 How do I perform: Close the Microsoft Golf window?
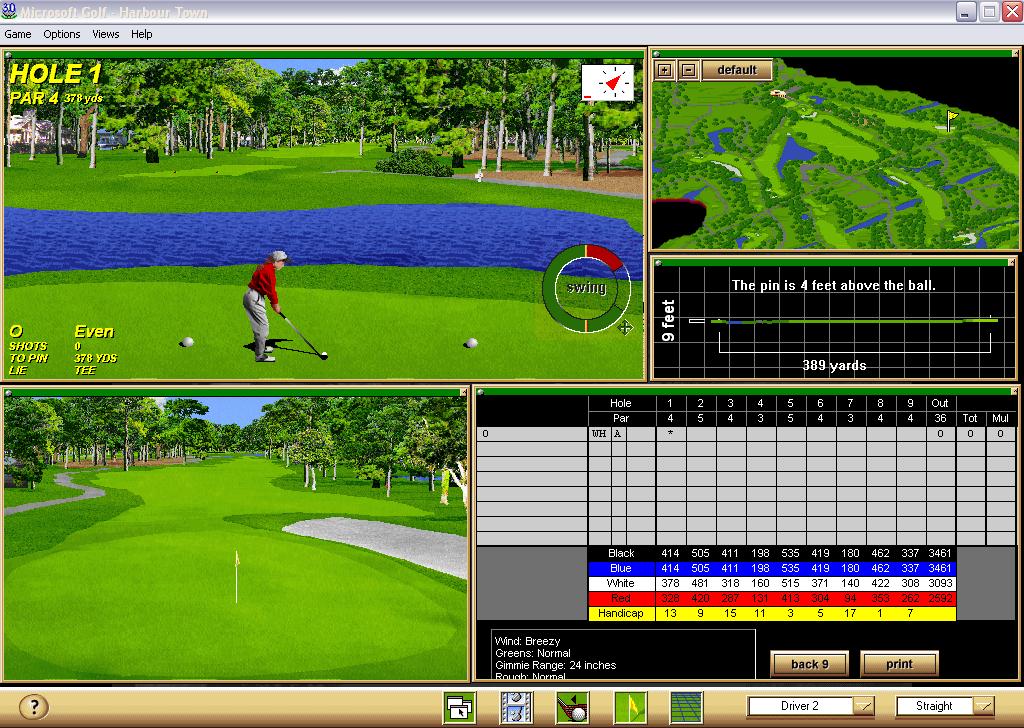tap(1012, 12)
